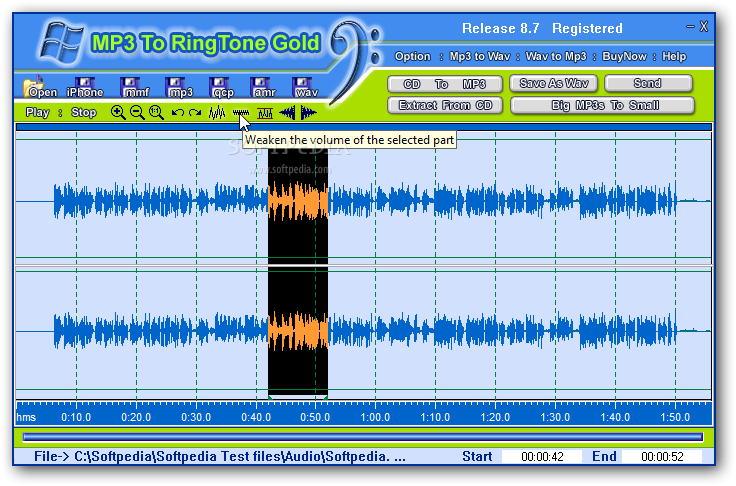Minimize the MP3 To RingTone Gold window

pyautogui.click(x=690, y=27)
